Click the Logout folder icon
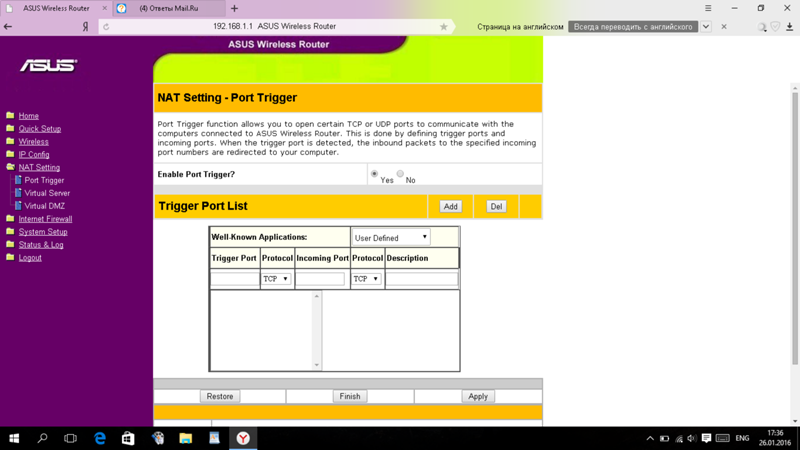800x450 pixels. (x=10, y=257)
